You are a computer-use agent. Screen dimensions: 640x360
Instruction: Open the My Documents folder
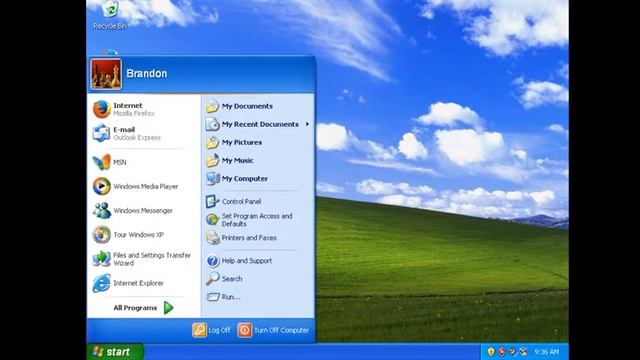coord(258,106)
